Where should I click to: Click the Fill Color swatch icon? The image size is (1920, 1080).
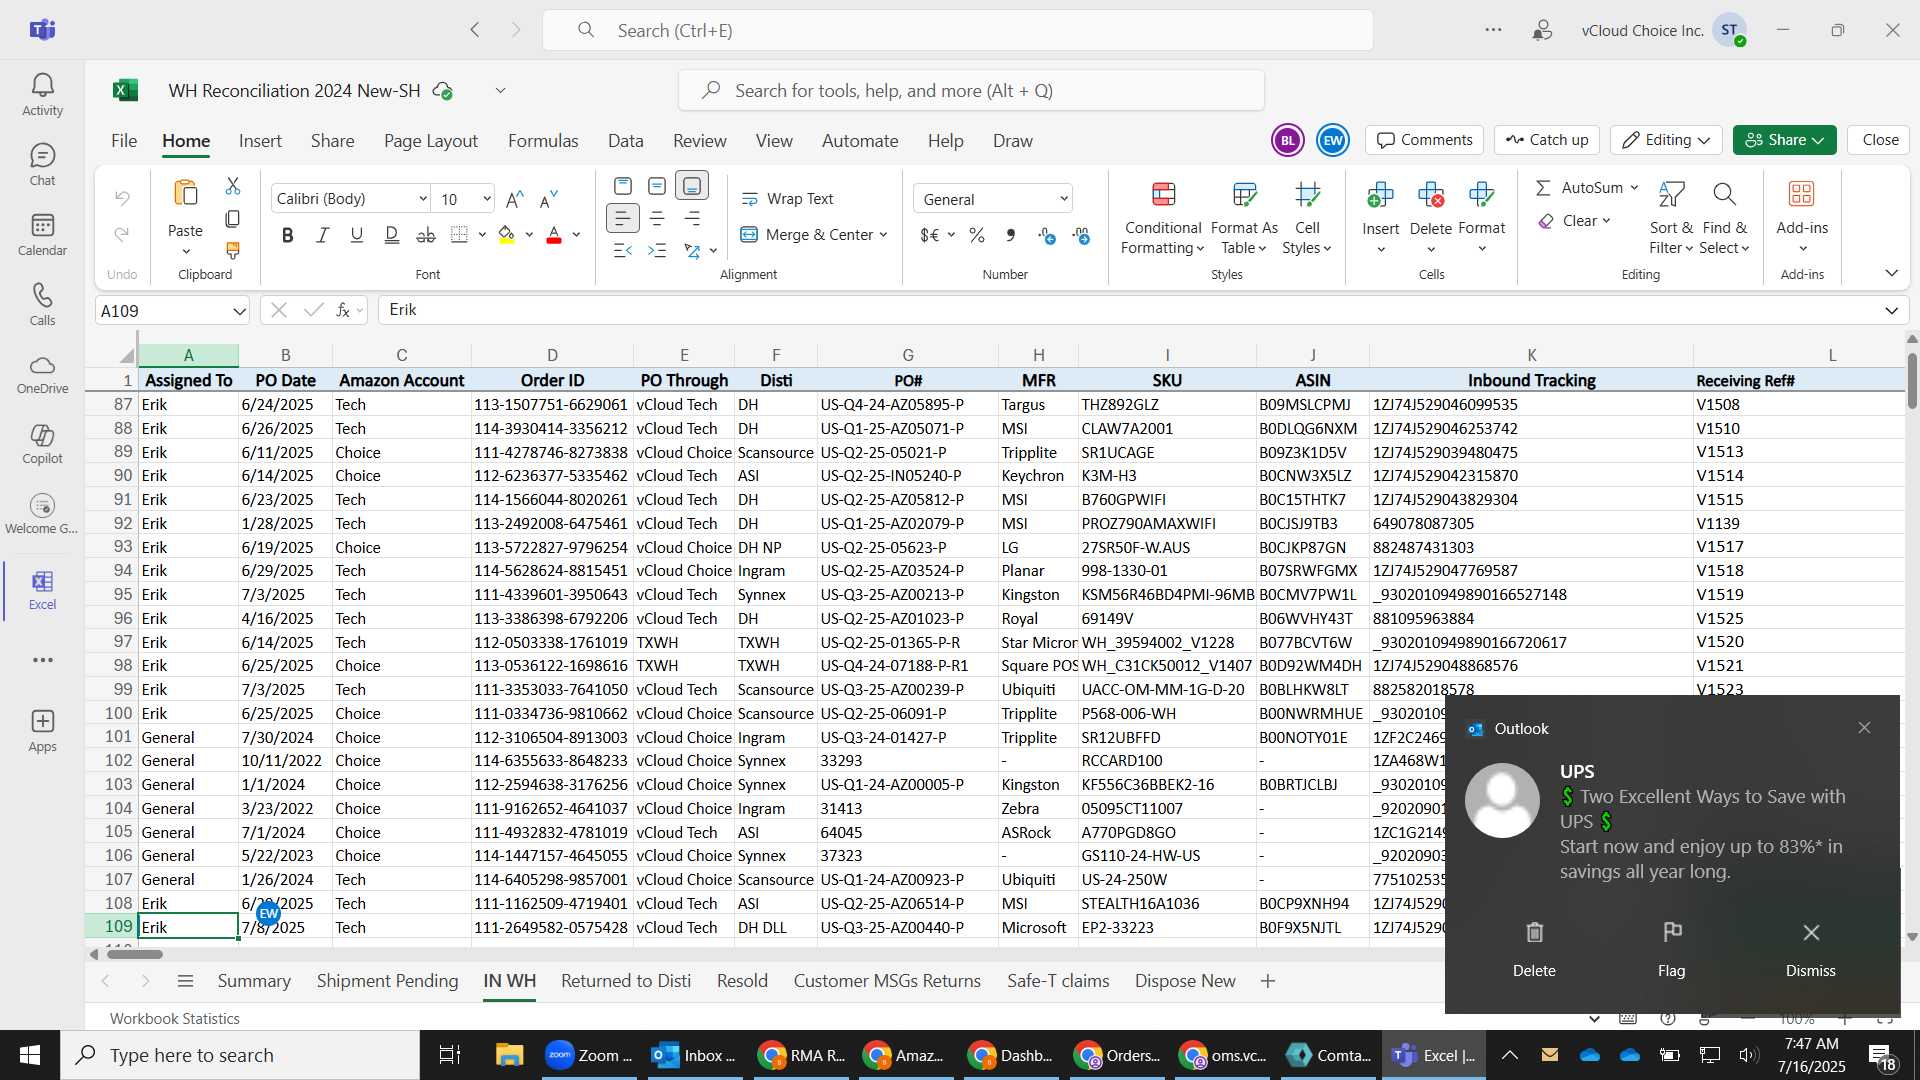click(x=507, y=235)
